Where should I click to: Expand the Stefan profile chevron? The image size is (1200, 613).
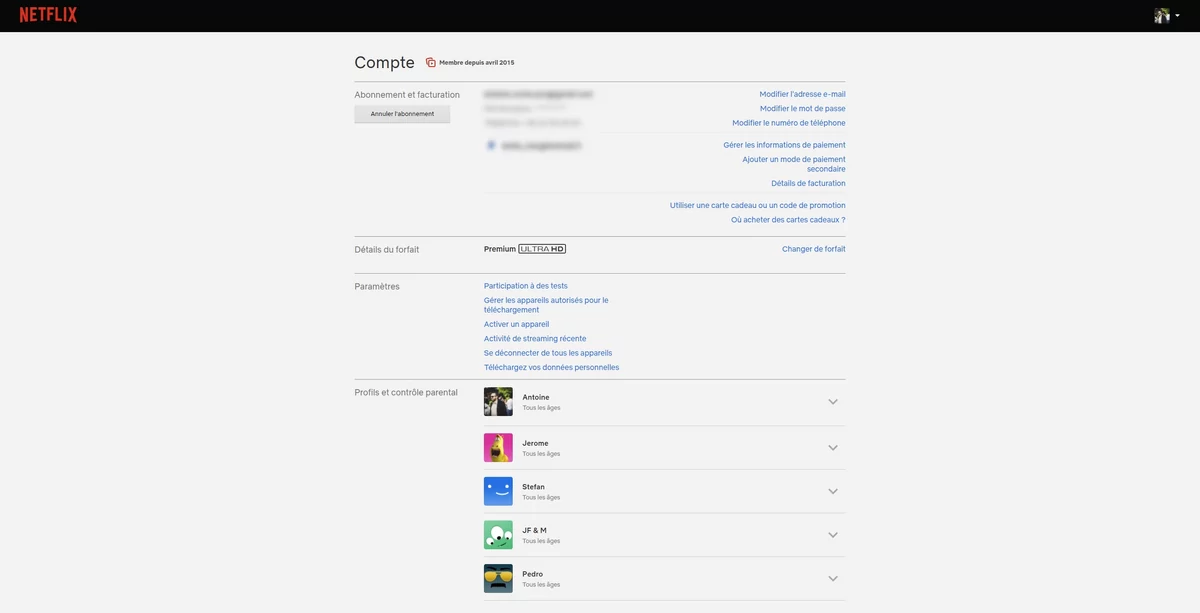[x=833, y=491]
